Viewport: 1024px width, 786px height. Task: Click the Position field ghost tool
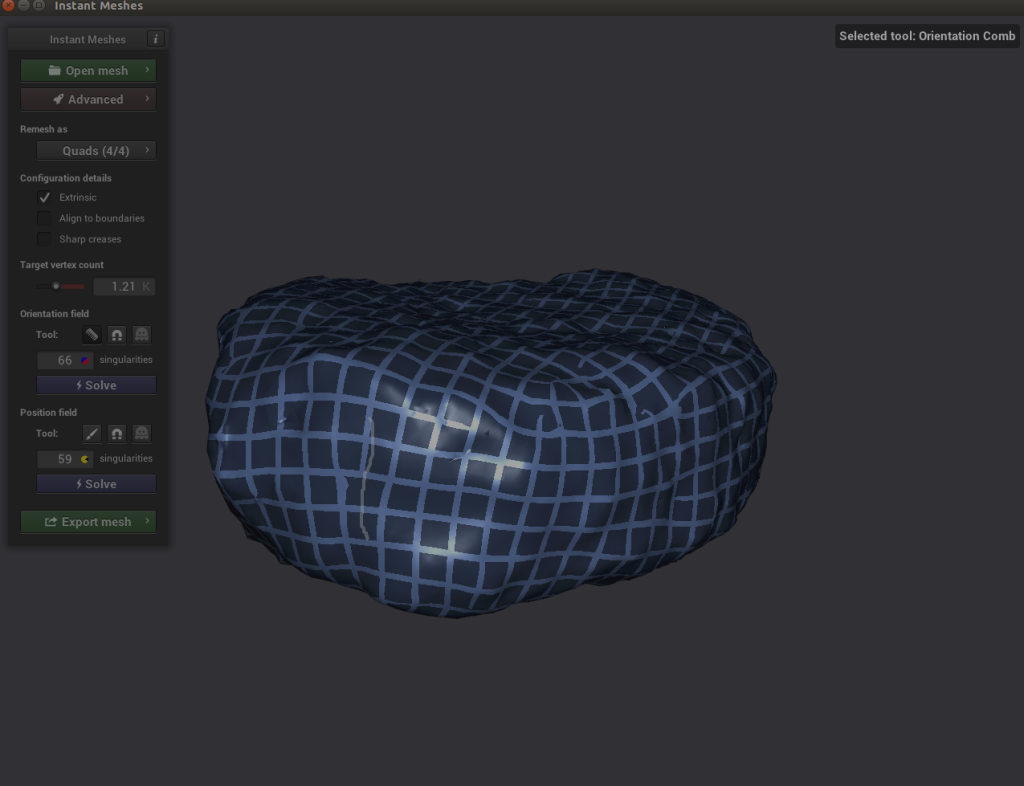142,434
